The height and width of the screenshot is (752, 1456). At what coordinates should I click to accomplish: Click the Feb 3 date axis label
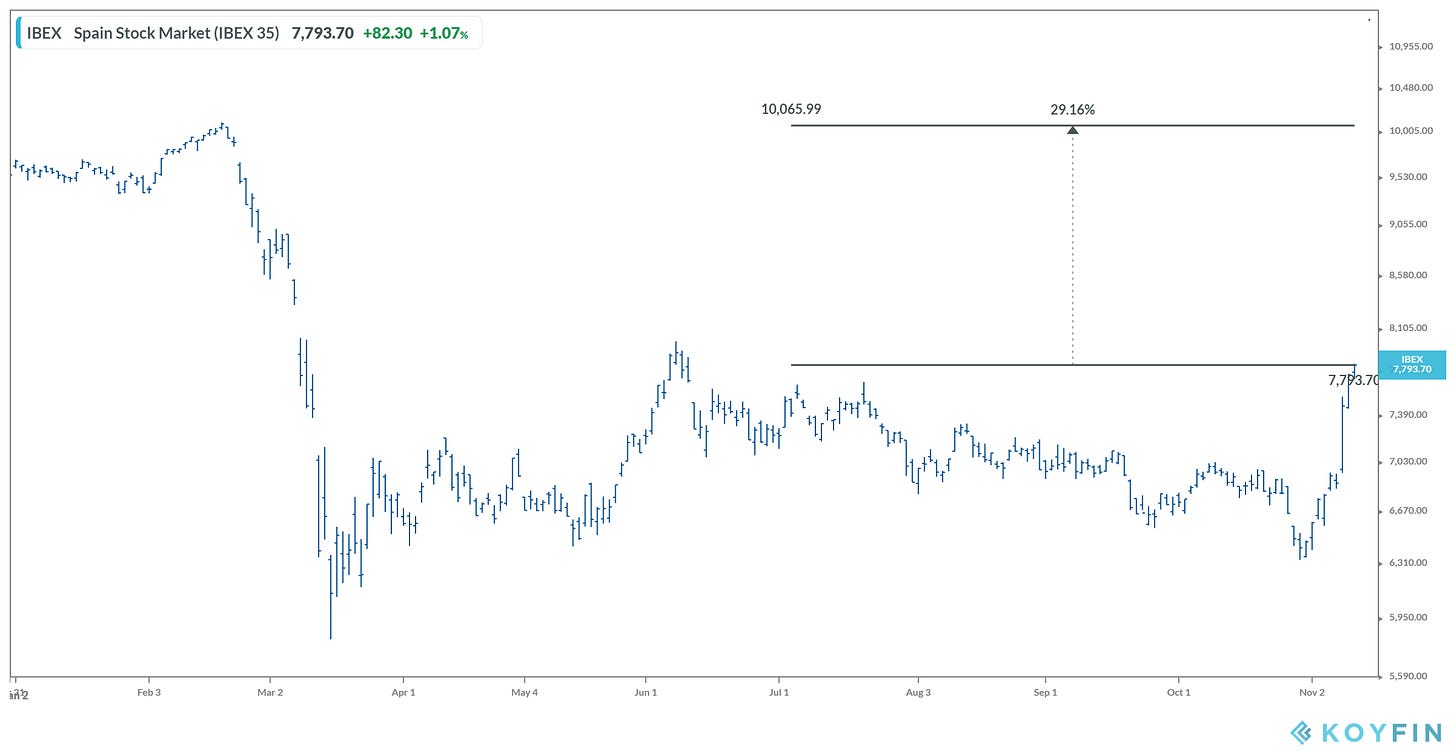click(x=147, y=691)
